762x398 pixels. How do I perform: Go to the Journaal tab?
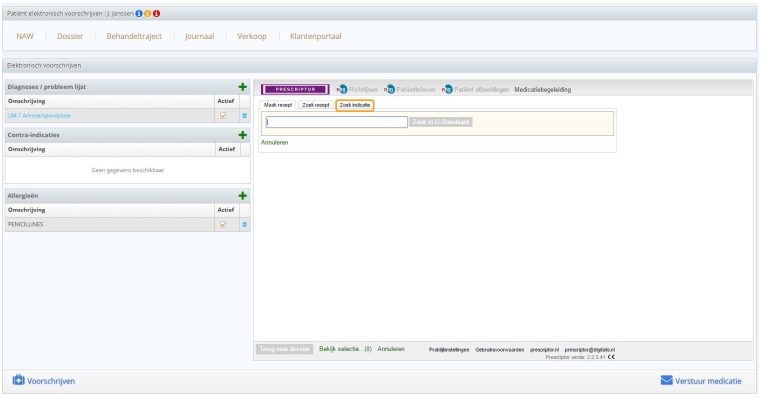[199, 36]
